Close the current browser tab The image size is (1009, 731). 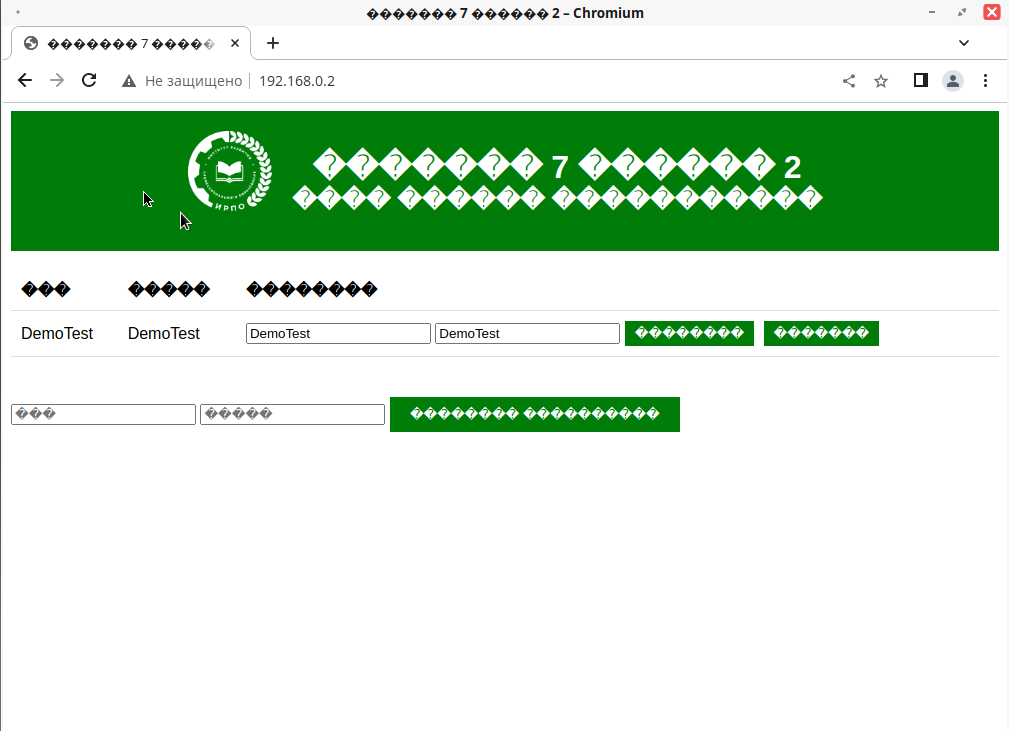[x=236, y=44]
